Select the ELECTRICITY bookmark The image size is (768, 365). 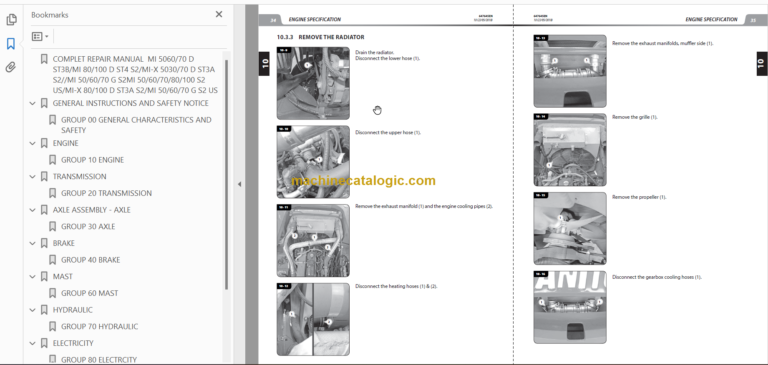tap(73, 343)
